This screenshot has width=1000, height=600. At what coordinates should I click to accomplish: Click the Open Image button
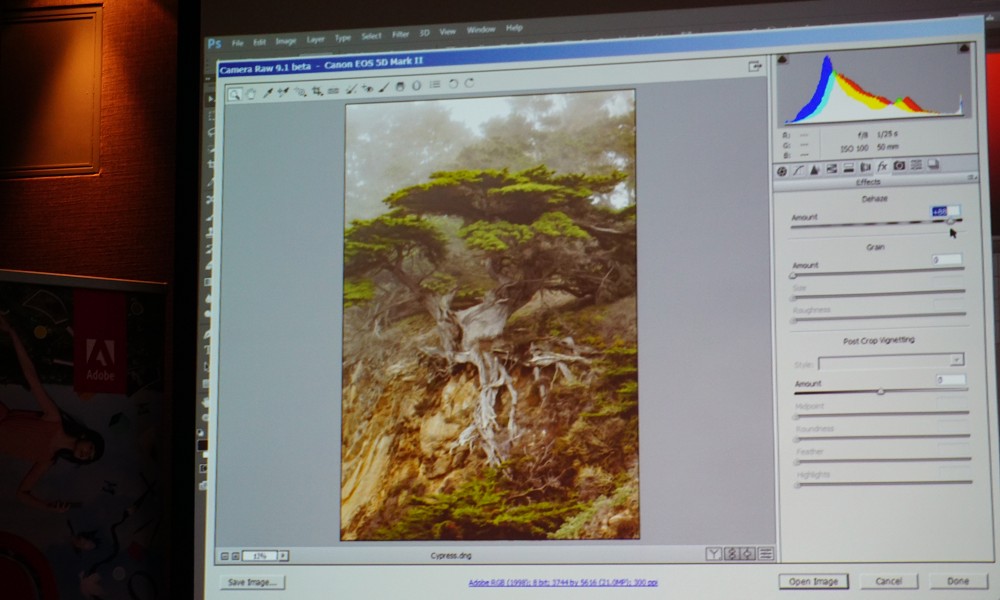click(813, 581)
